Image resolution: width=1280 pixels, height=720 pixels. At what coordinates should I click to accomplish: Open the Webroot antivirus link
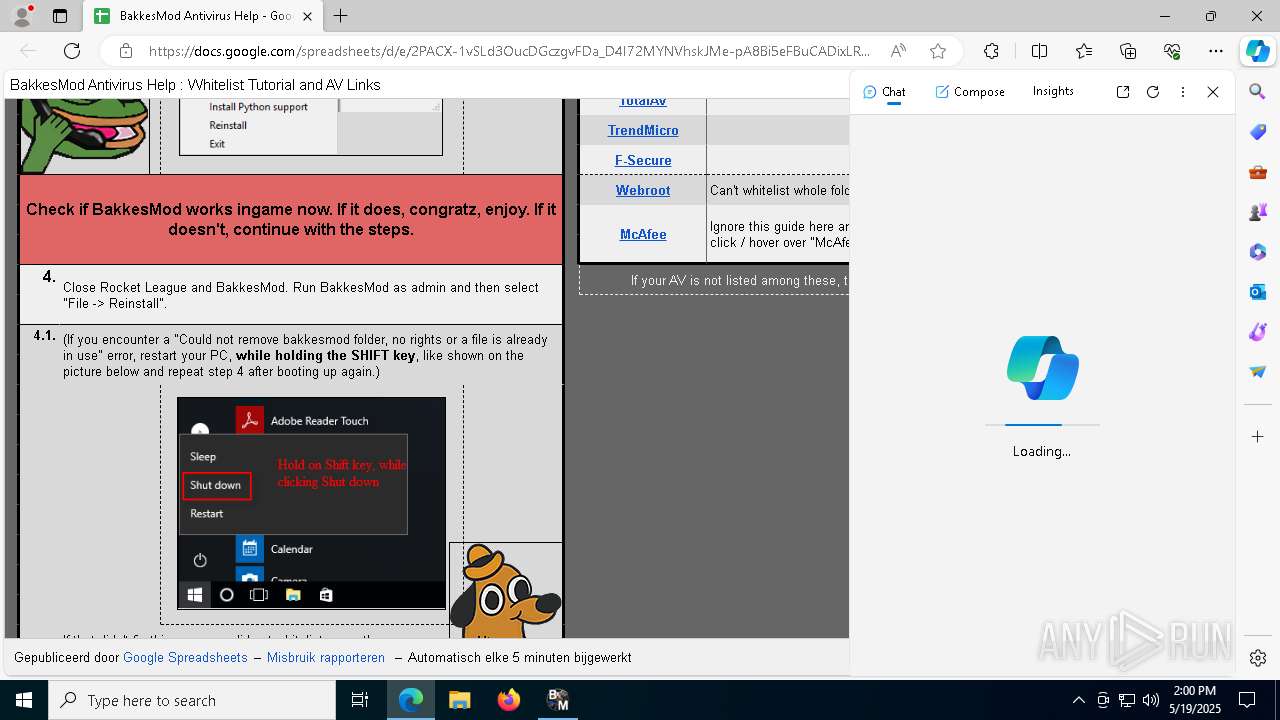643,190
